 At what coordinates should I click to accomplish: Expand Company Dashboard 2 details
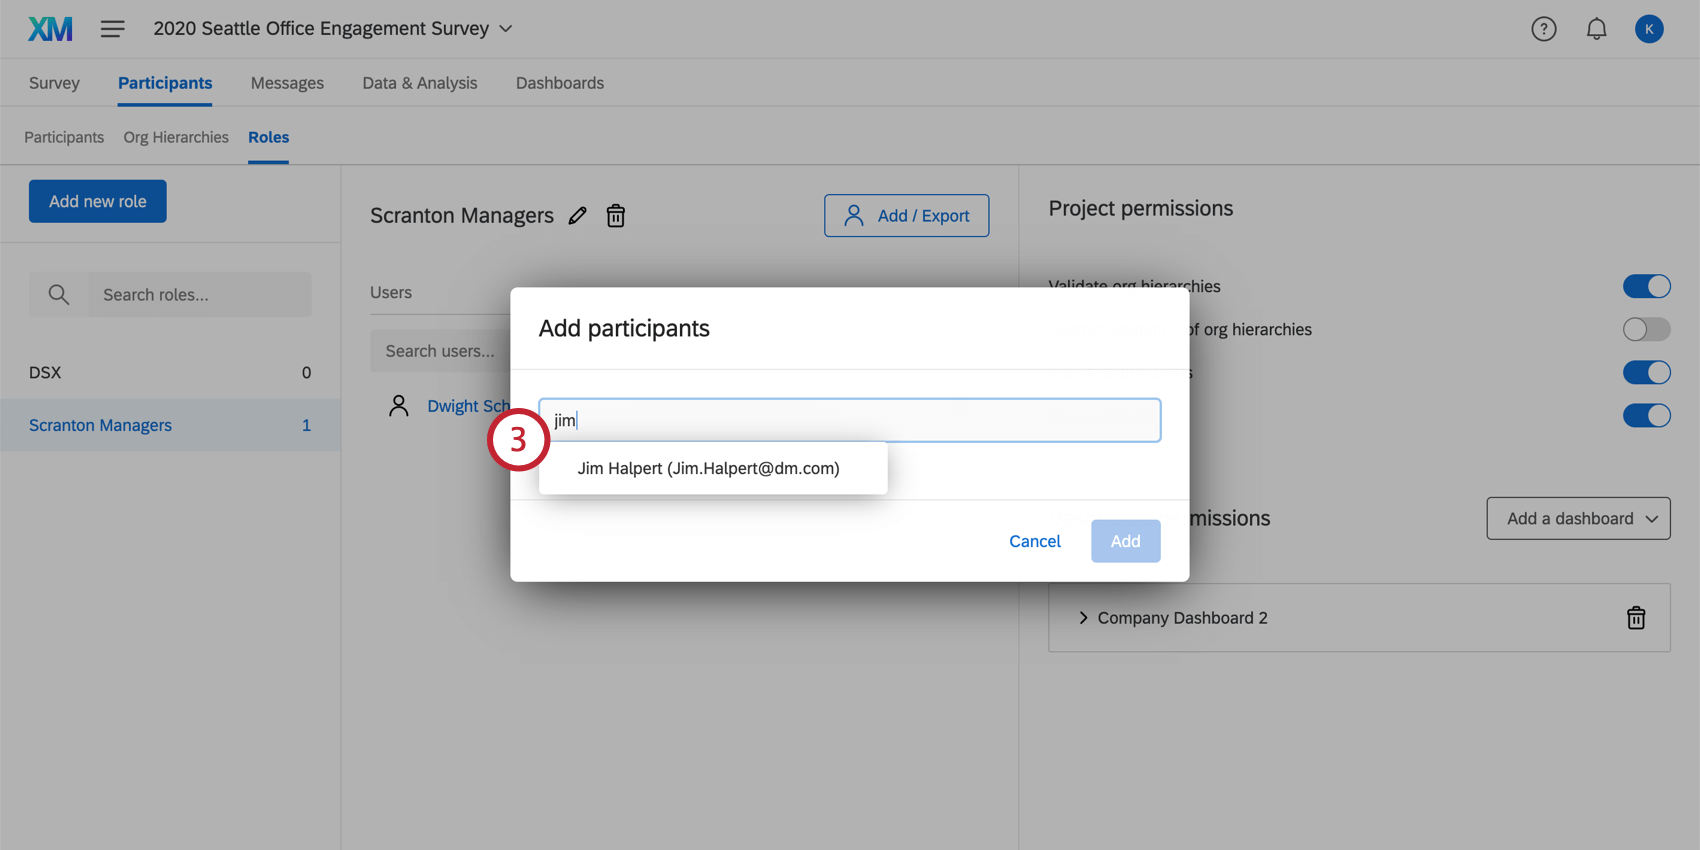click(1083, 617)
